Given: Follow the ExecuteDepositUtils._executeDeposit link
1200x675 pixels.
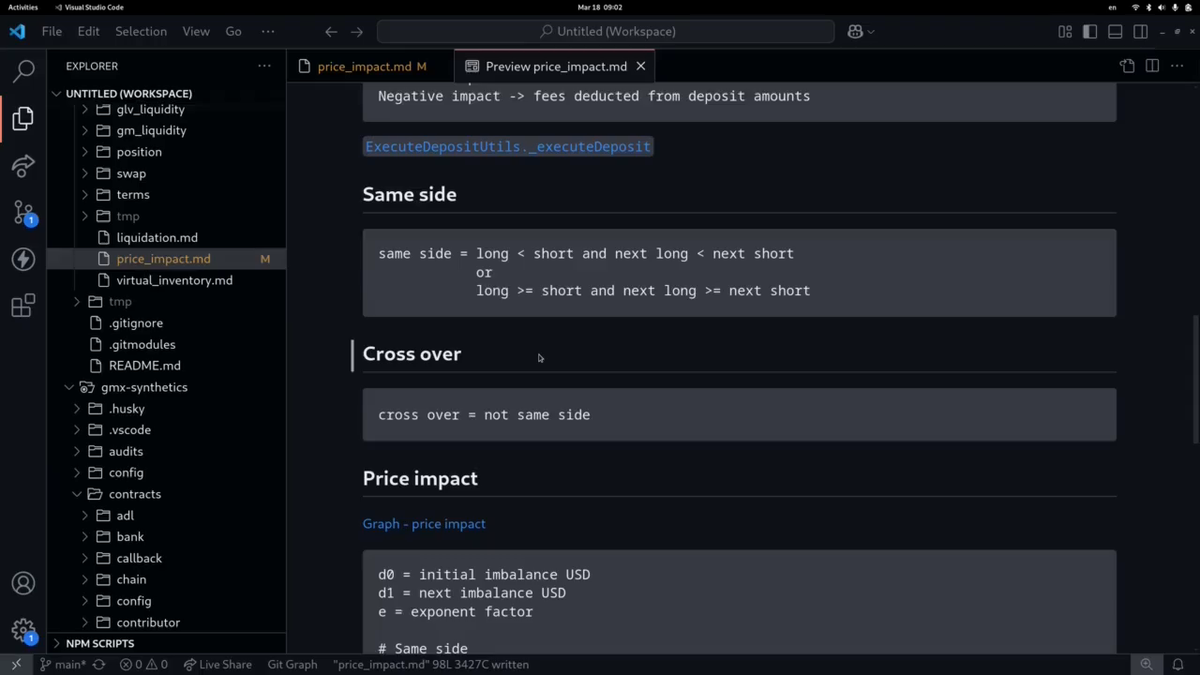Looking at the screenshot, I should tap(508, 147).
